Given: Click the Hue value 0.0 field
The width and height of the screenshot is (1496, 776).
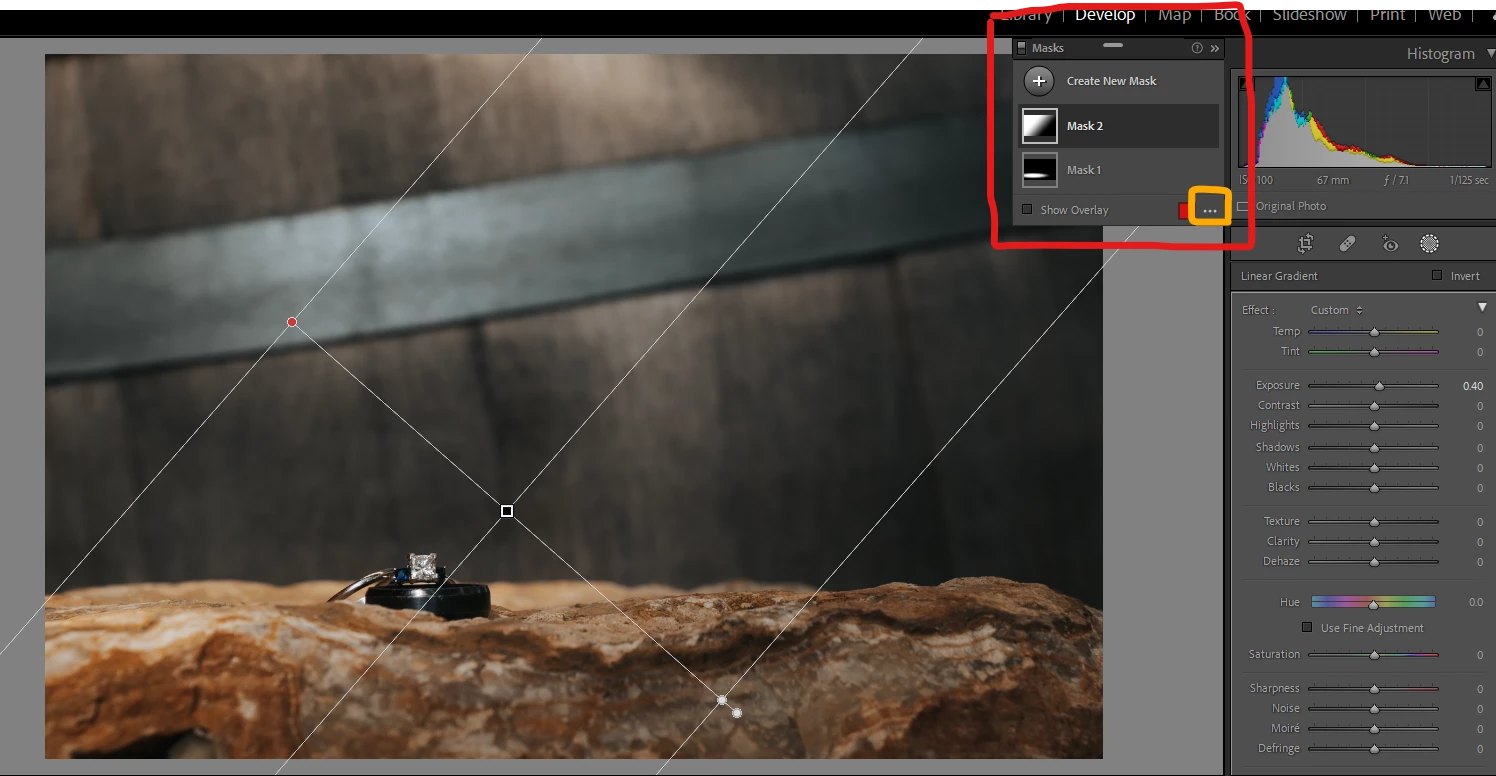Looking at the screenshot, I should click(1475, 603).
